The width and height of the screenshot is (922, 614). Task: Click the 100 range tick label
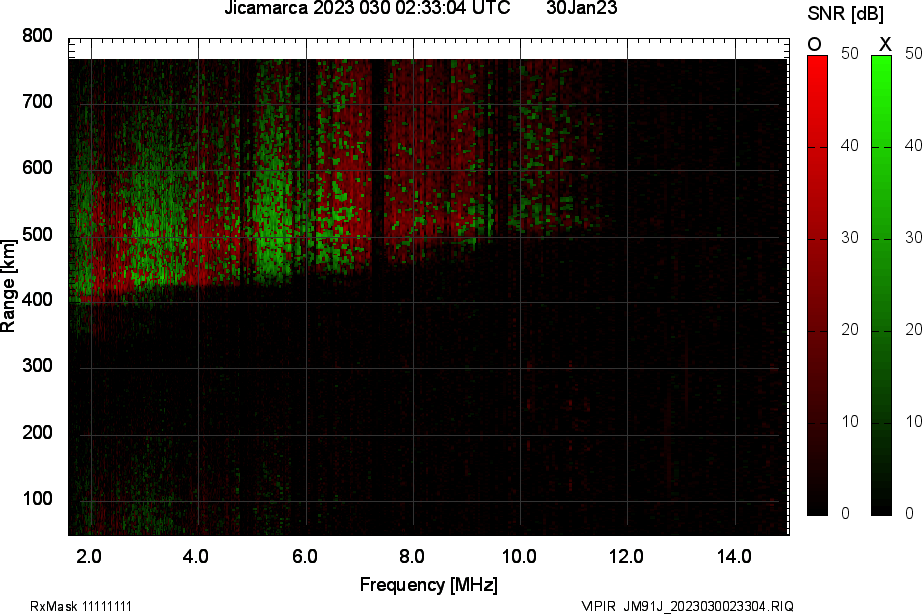coord(37,499)
